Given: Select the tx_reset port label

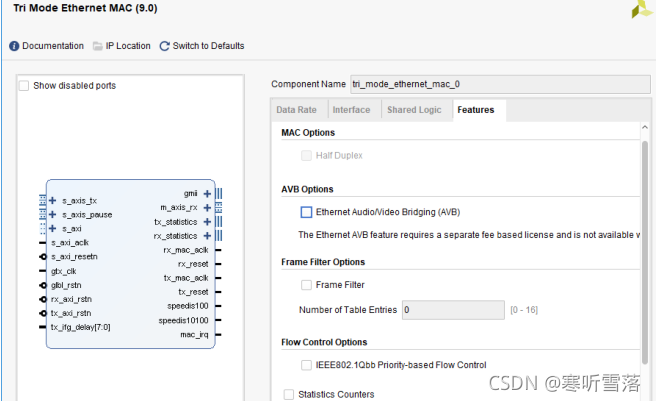Looking at the screenshot, I should [193, 292].
